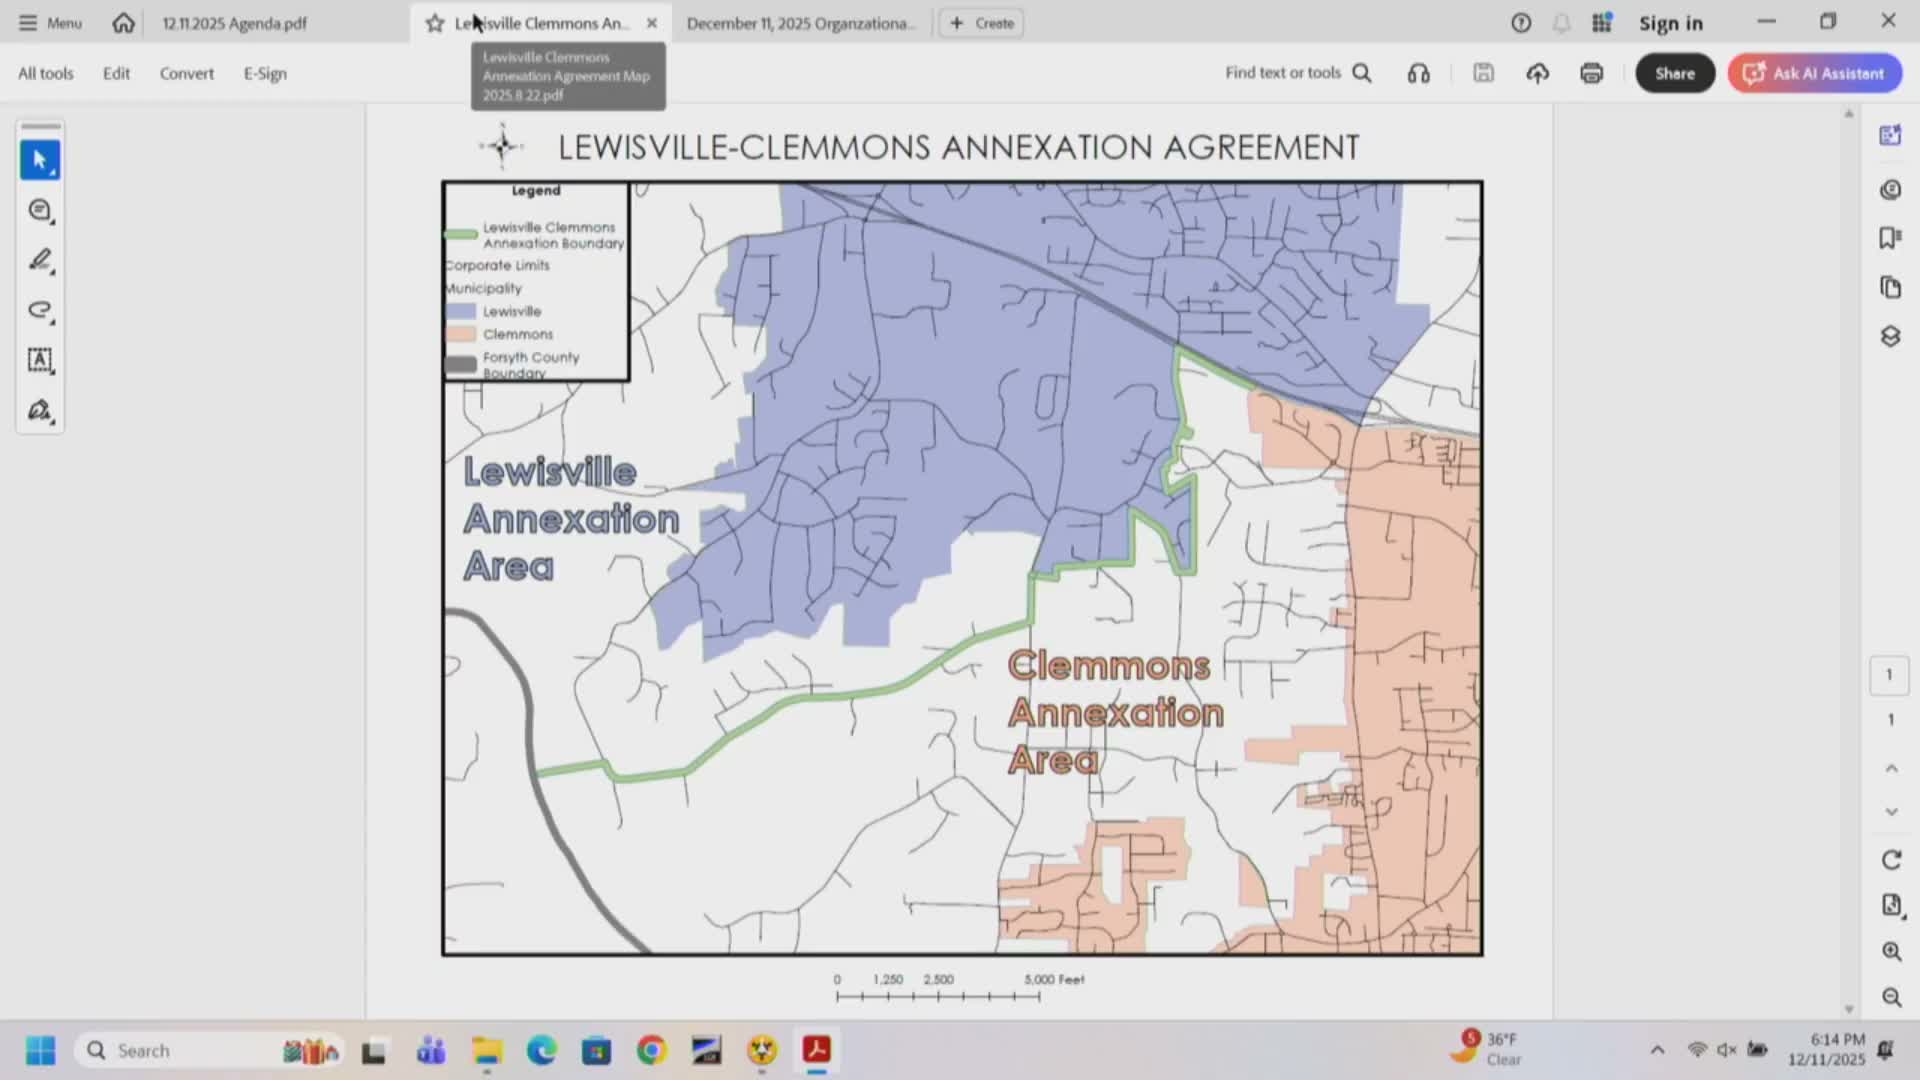Open the Comment speech-bubble tool
1920x1080 pixels.
click(40, 210)
